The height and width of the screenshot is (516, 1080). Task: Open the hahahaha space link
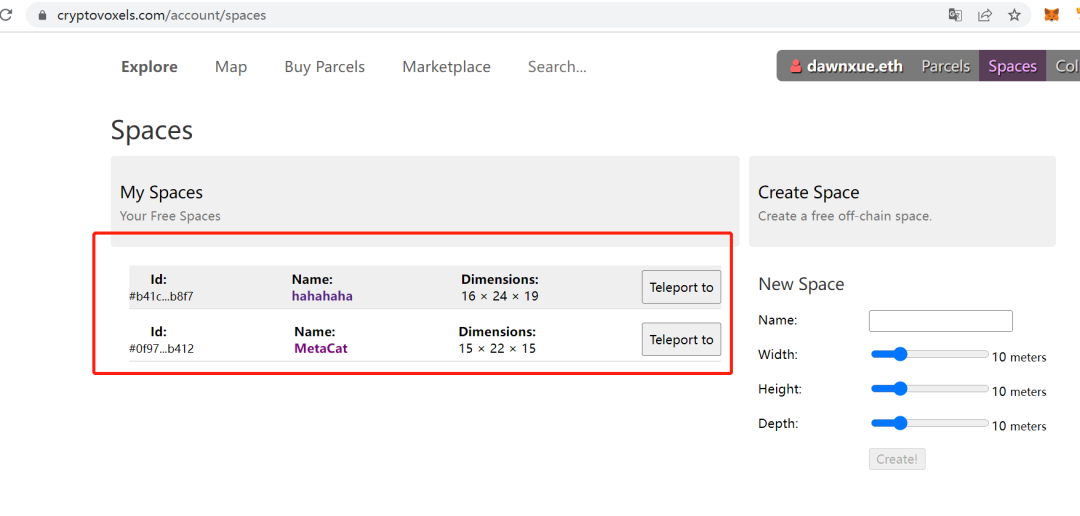tap(322, 296)
